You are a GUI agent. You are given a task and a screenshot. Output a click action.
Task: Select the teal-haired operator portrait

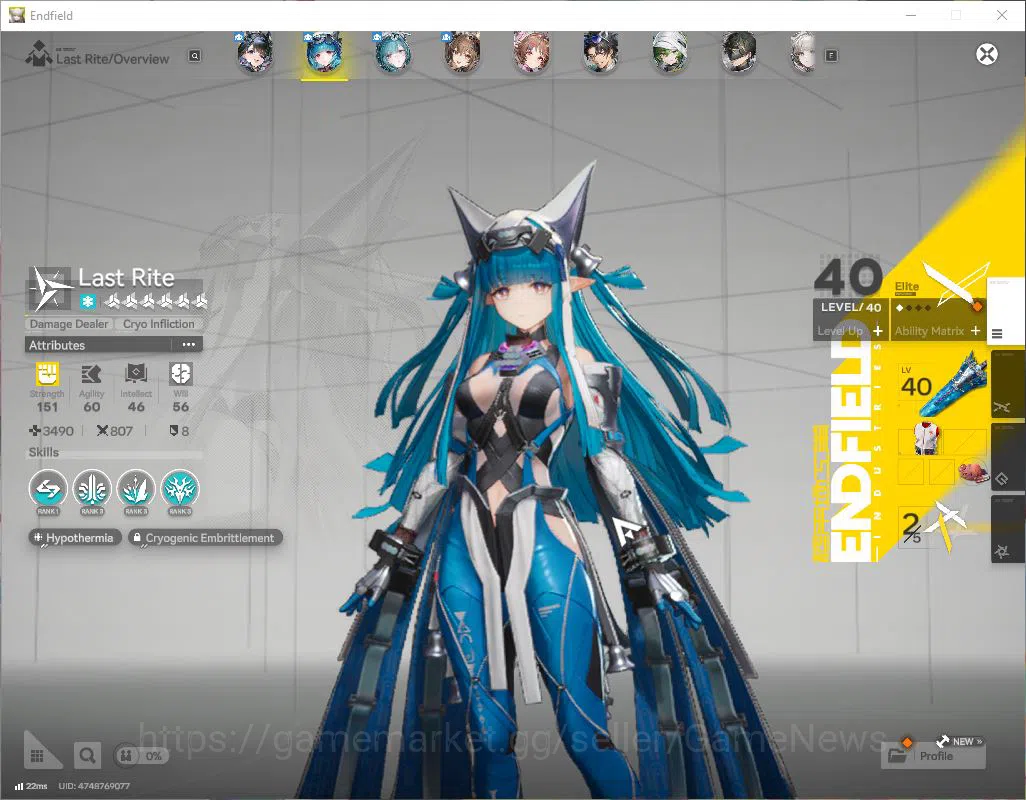click(x=393, y=53)
